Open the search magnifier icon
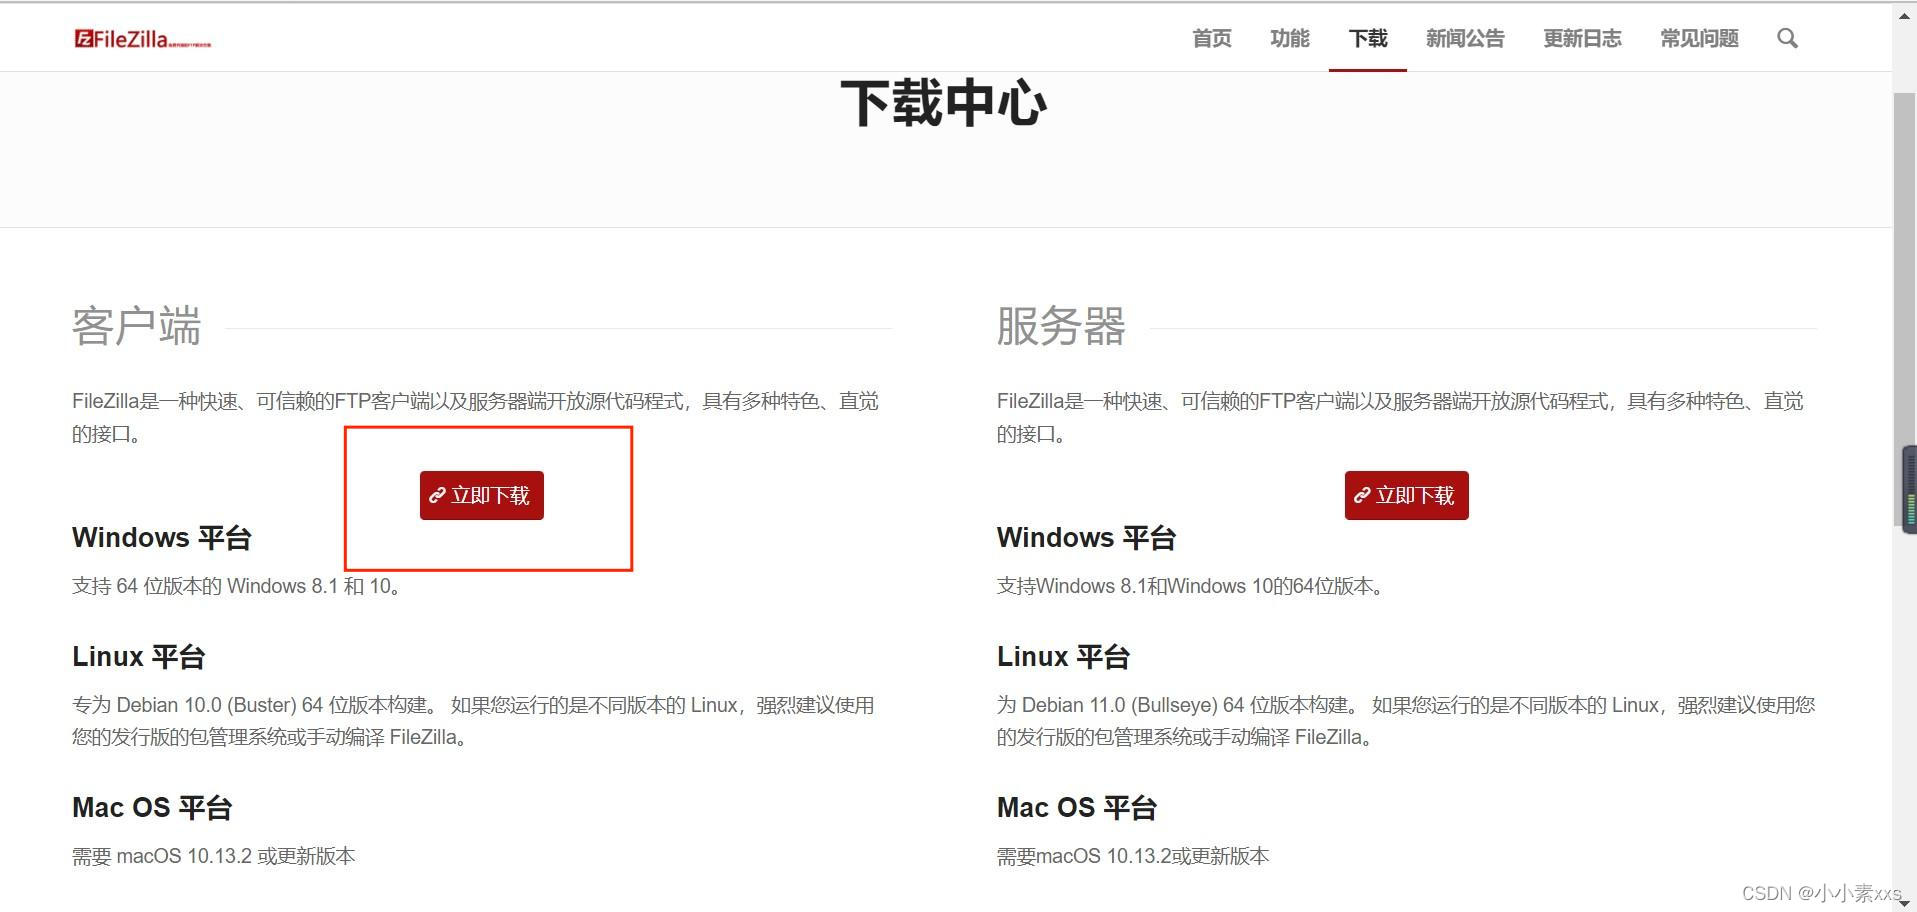Screen dimensions: 1917x912 [1787, 38]
